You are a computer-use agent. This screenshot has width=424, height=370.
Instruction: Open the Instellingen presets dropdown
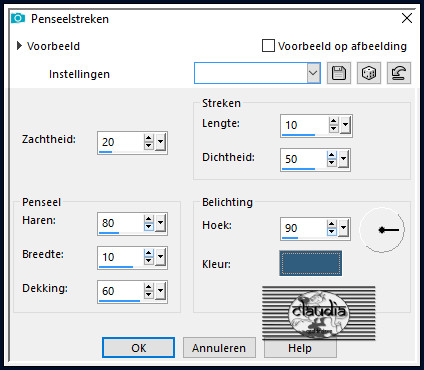[x=313, y=73]
